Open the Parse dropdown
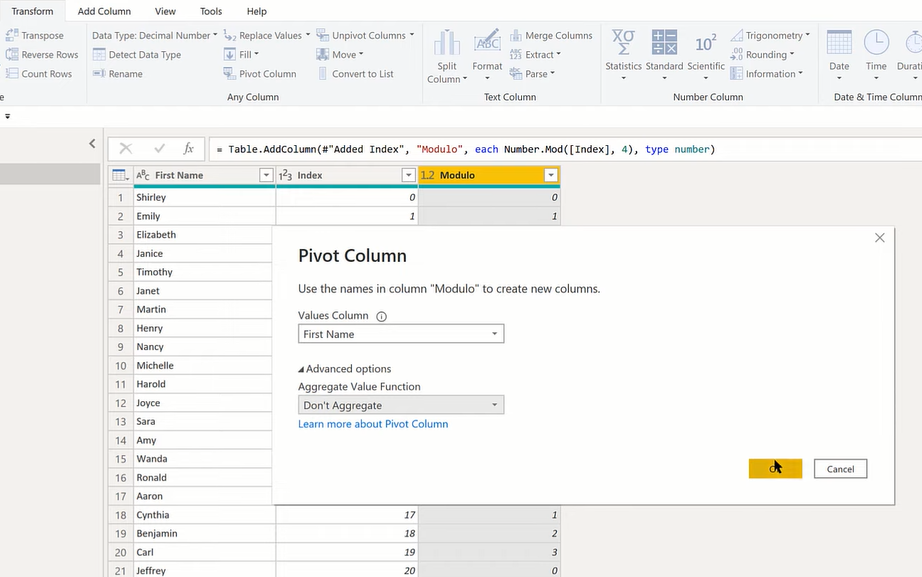 tap(532, 74)
